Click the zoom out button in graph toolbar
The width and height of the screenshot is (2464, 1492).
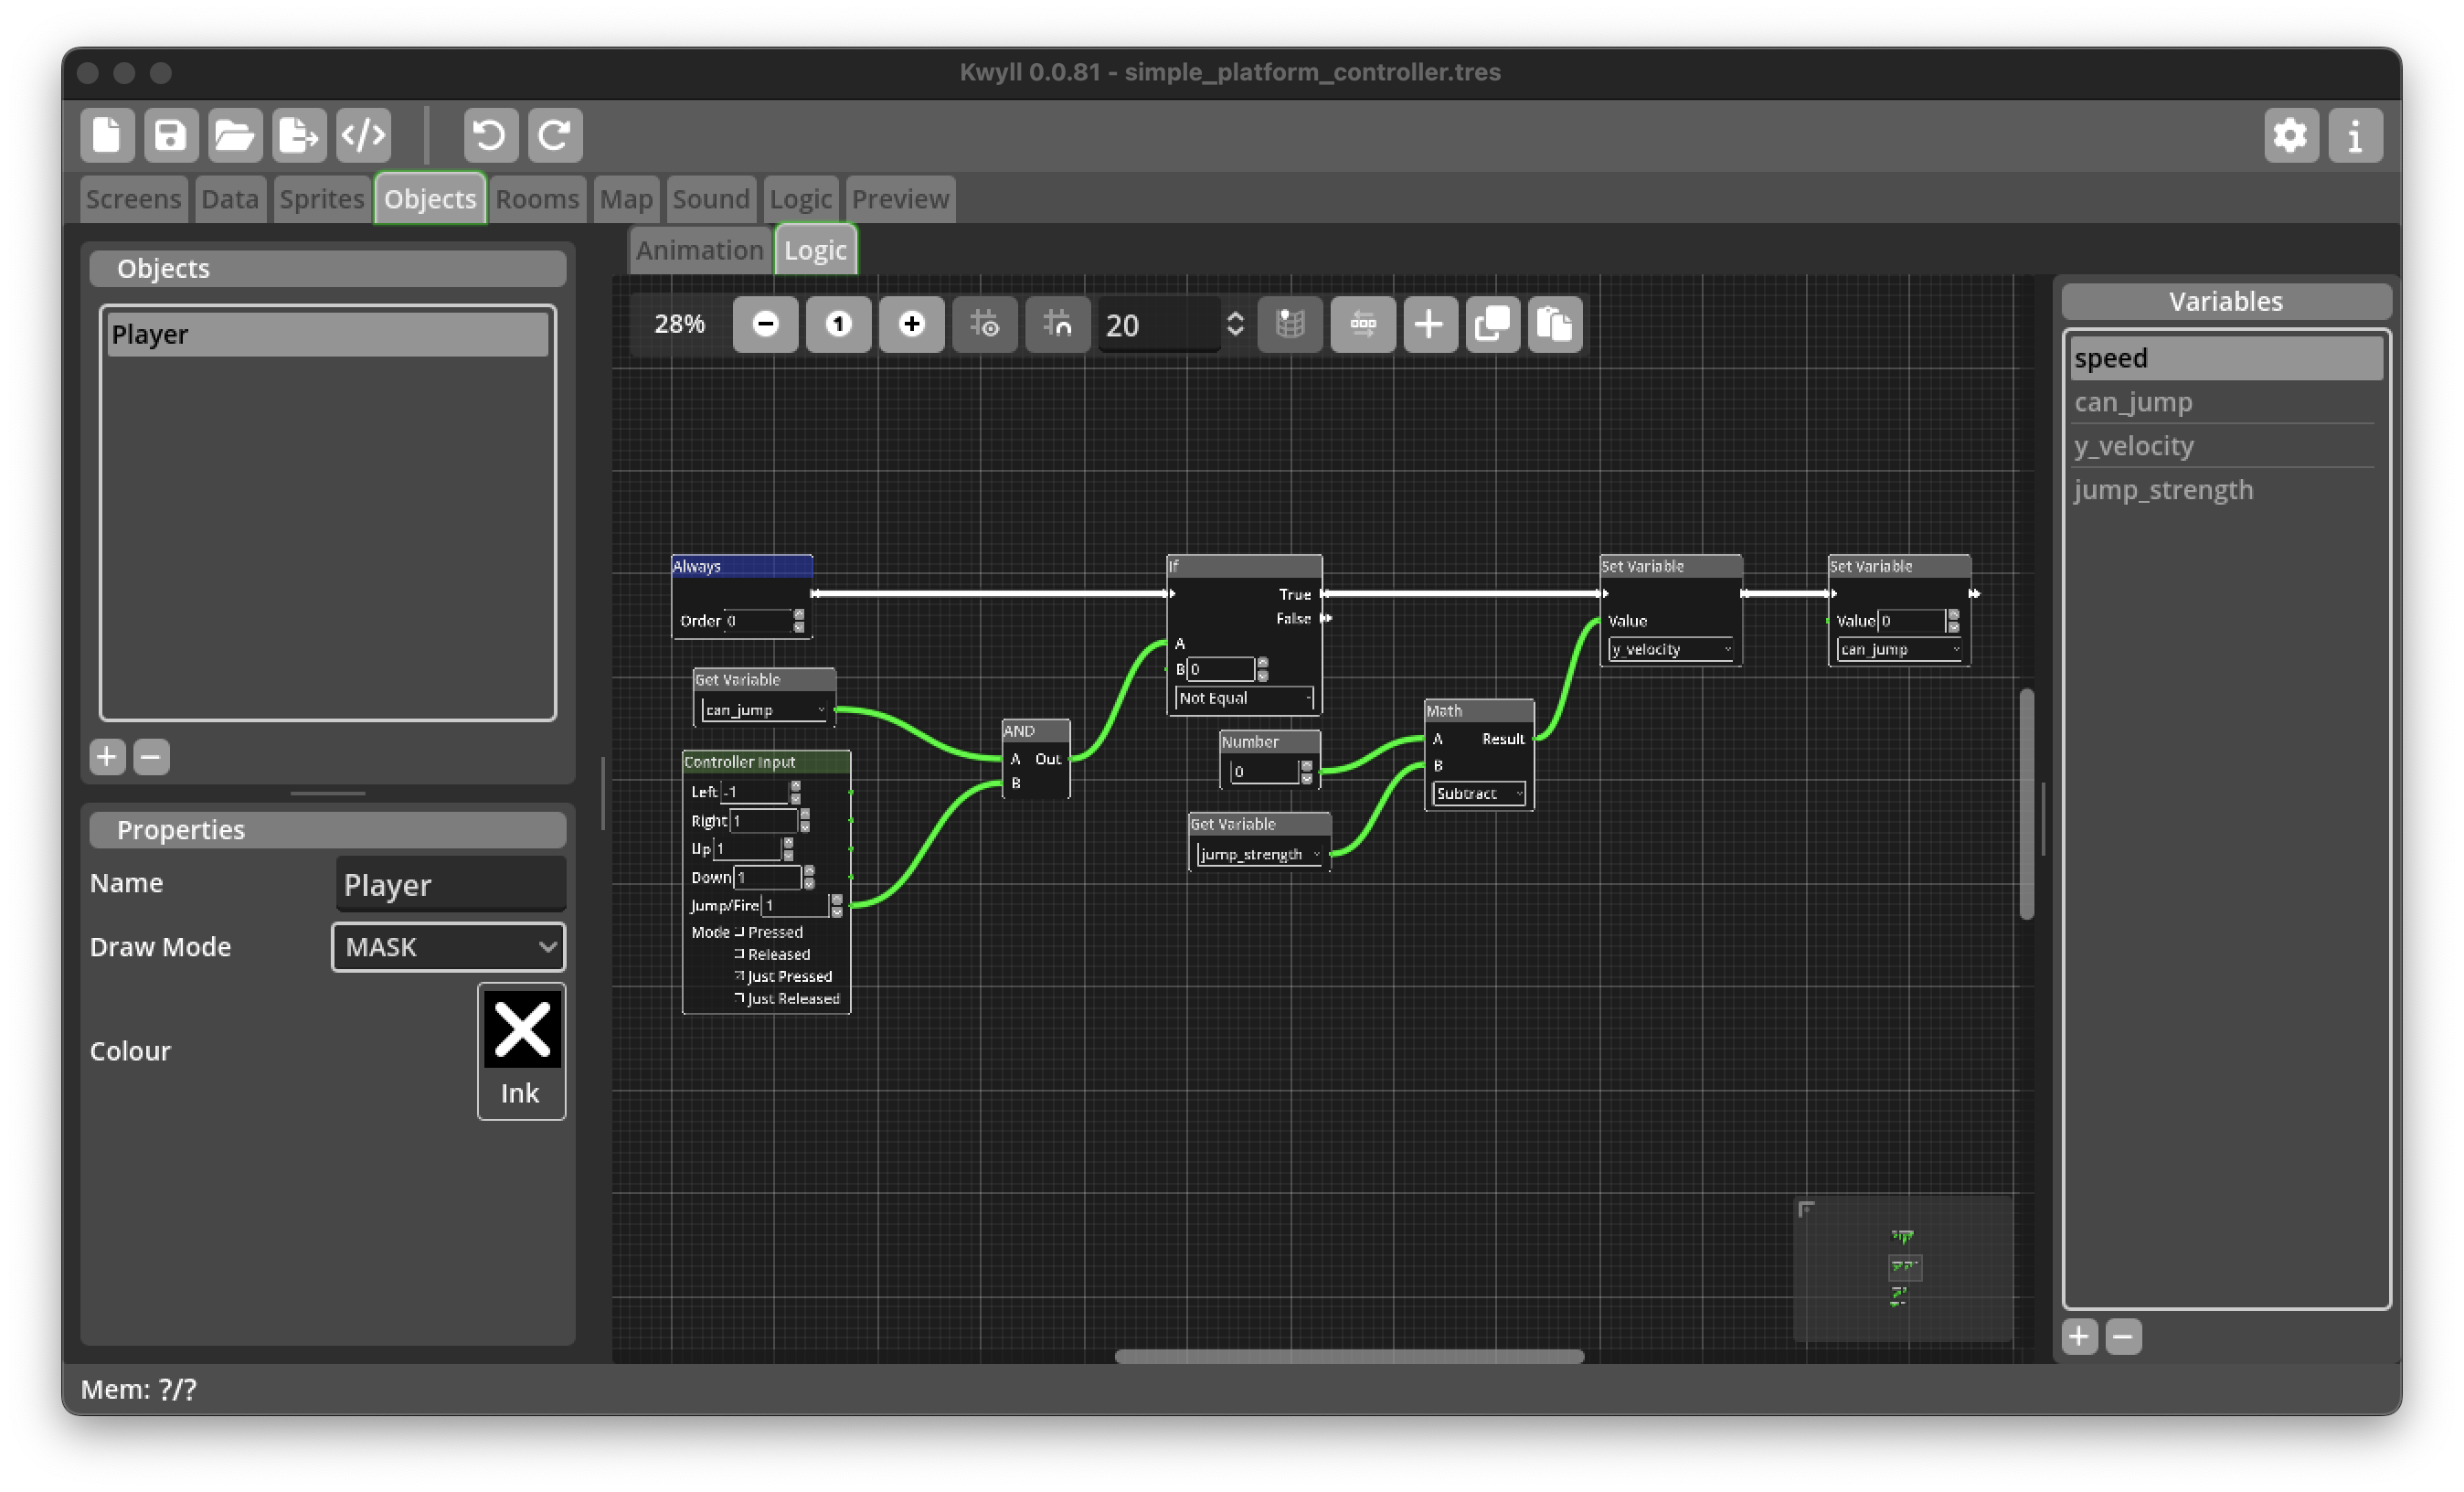(x=765, y=324)
